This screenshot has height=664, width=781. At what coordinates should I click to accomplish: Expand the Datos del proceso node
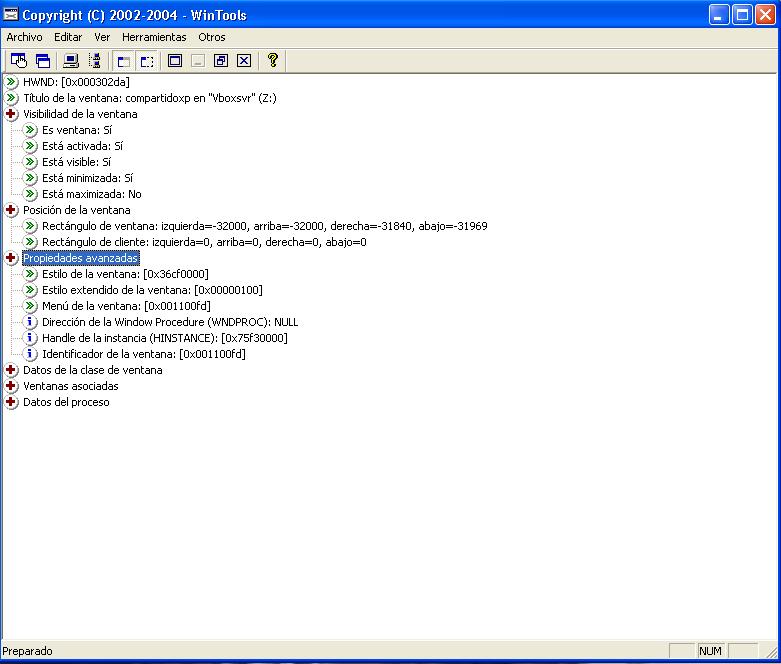coord(11,402)
